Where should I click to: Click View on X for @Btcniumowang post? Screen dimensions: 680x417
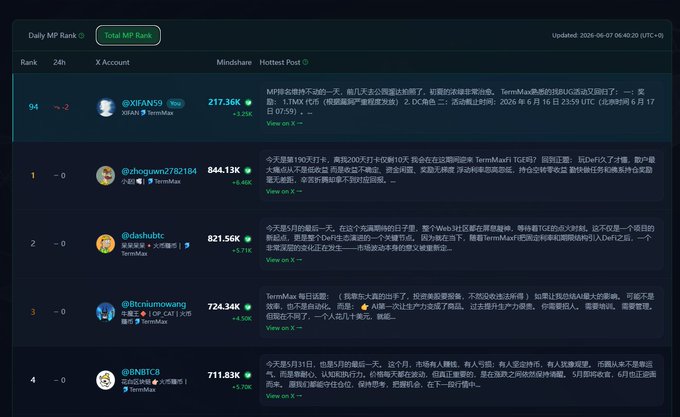pyautogui.click(x=284, y=328)
